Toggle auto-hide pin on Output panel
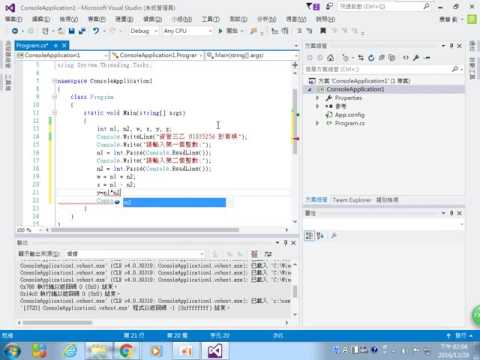 click(x=285, y=243)
